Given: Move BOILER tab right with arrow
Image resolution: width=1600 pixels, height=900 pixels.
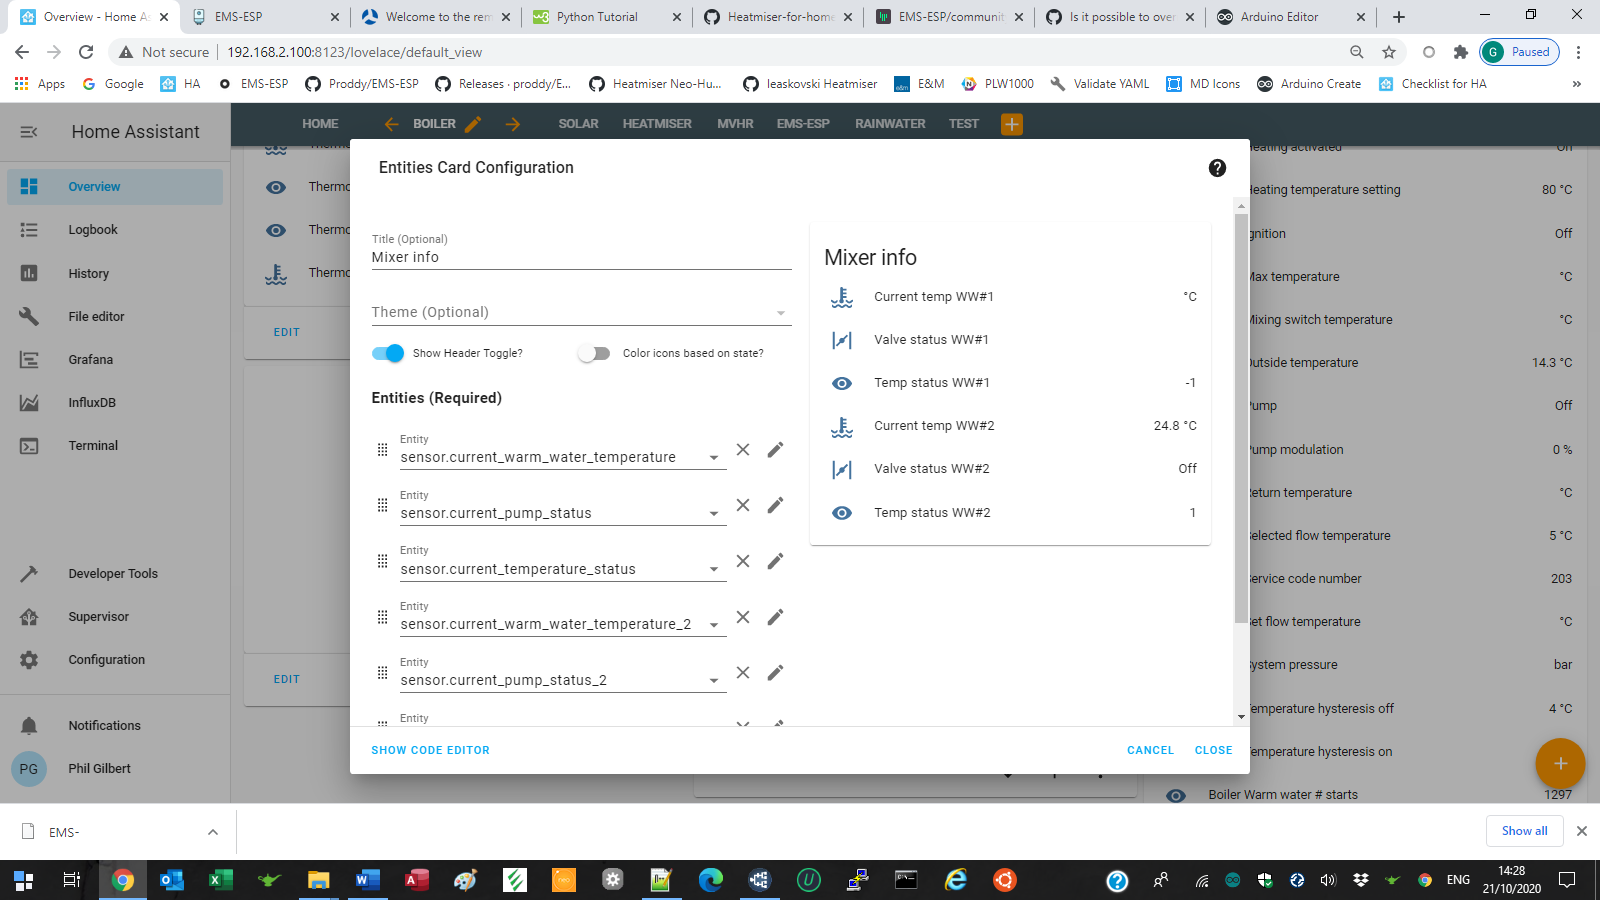Looking at the screenshot, I should [x=513, y=124].
